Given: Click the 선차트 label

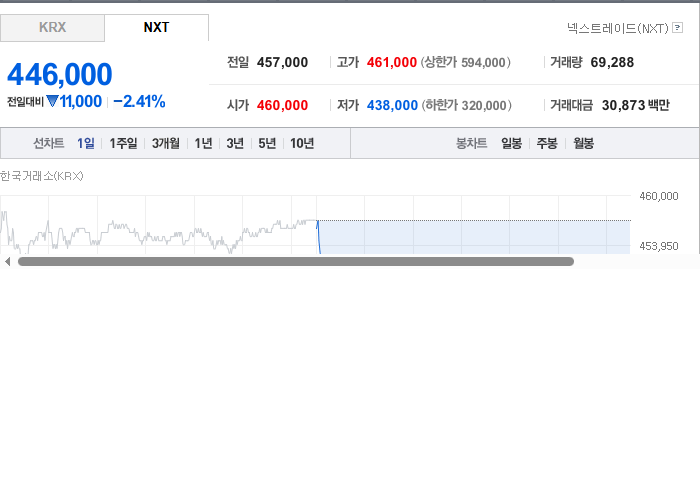Looking at the screenshot, I should [x=49, y=143].
